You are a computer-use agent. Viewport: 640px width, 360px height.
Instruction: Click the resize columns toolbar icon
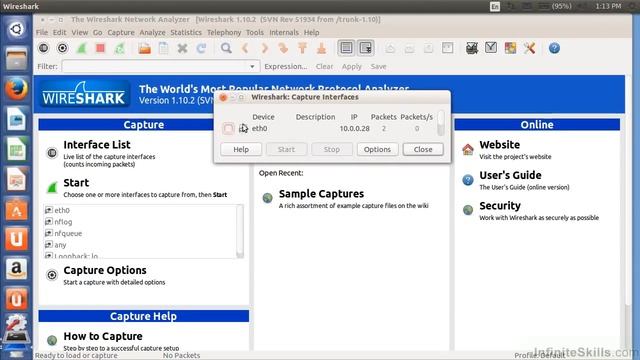(447, 48)
